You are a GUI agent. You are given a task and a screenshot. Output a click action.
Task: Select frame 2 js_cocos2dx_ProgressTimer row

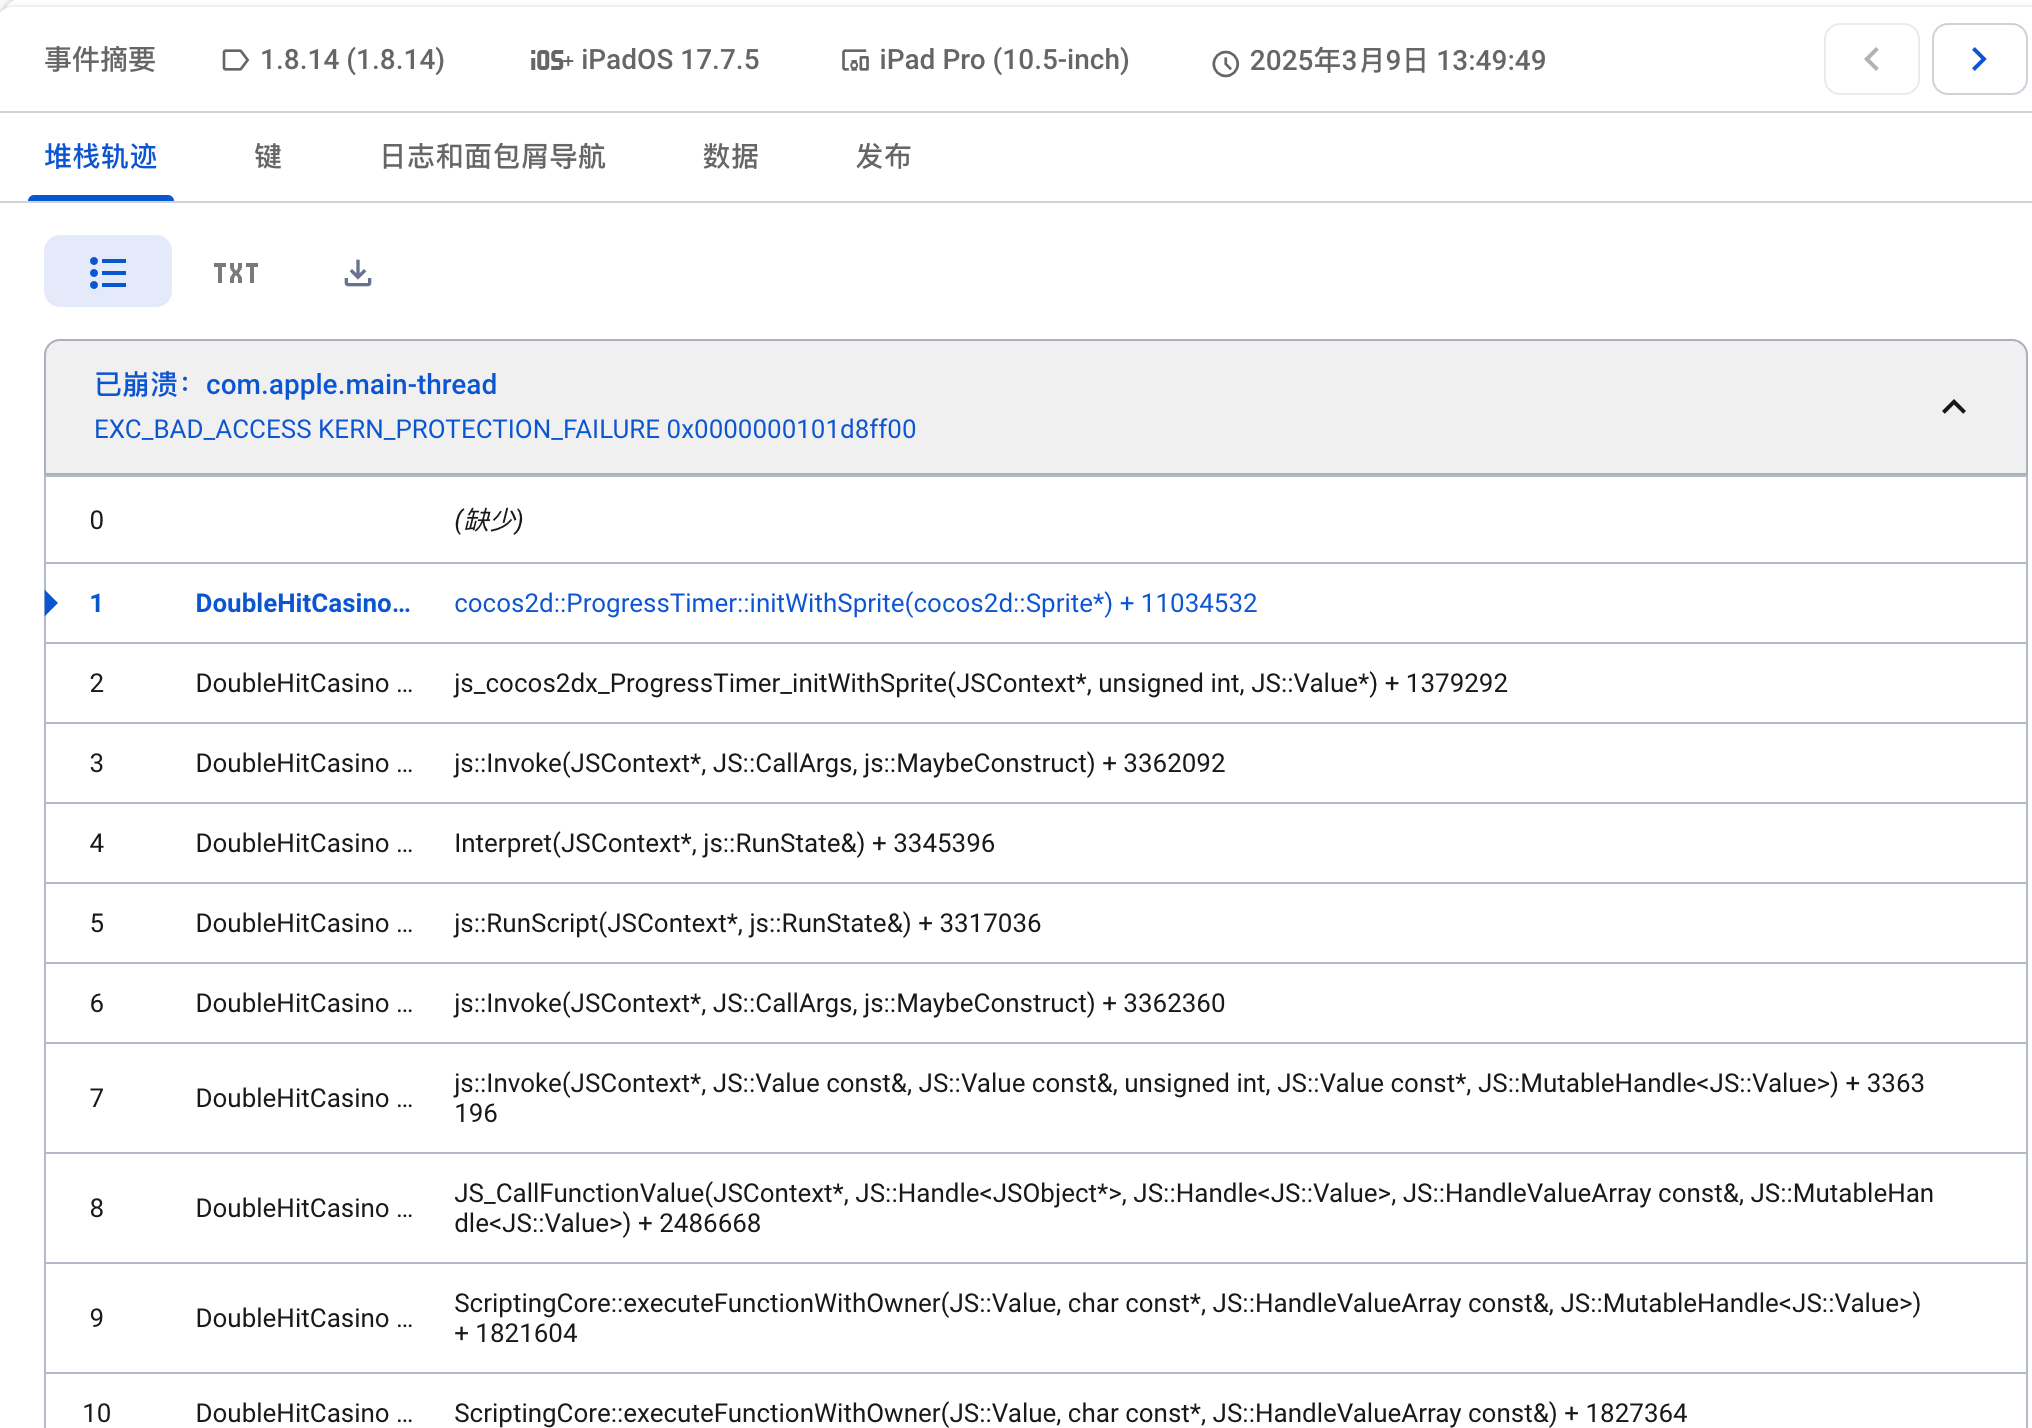click(980, 683)
